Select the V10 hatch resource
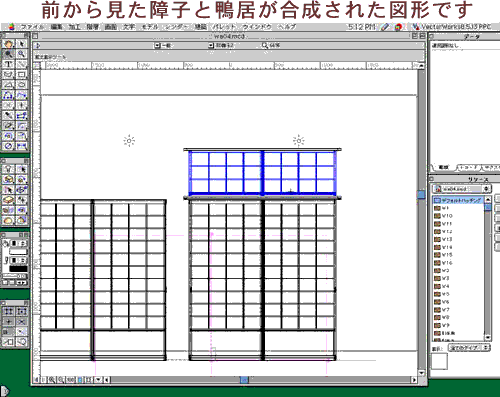Image resolution: width=500 pixels, height=397 pixels. click(447, 216)
